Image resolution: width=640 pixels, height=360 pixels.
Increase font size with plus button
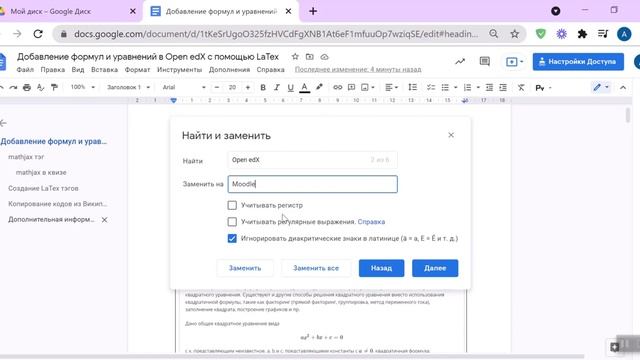pyautogui.click(x=248, y=87)
